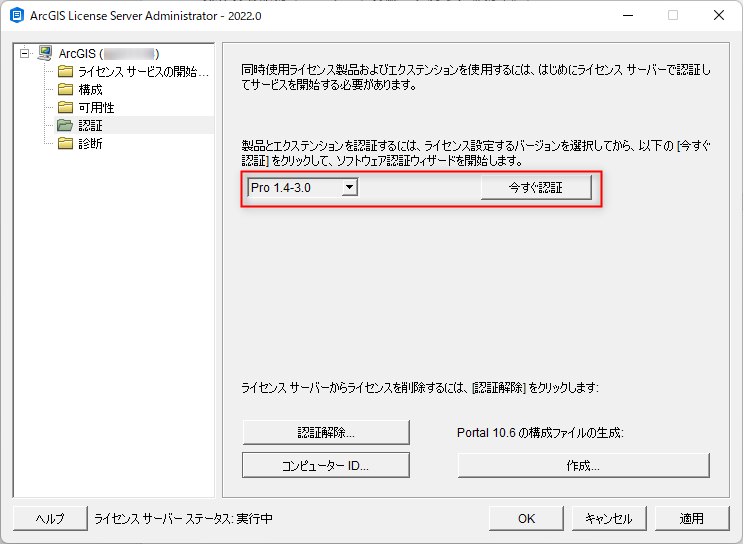Click the 認証解除... button
The height and width of the screenshot is (544, 743).
pos(326,432)
